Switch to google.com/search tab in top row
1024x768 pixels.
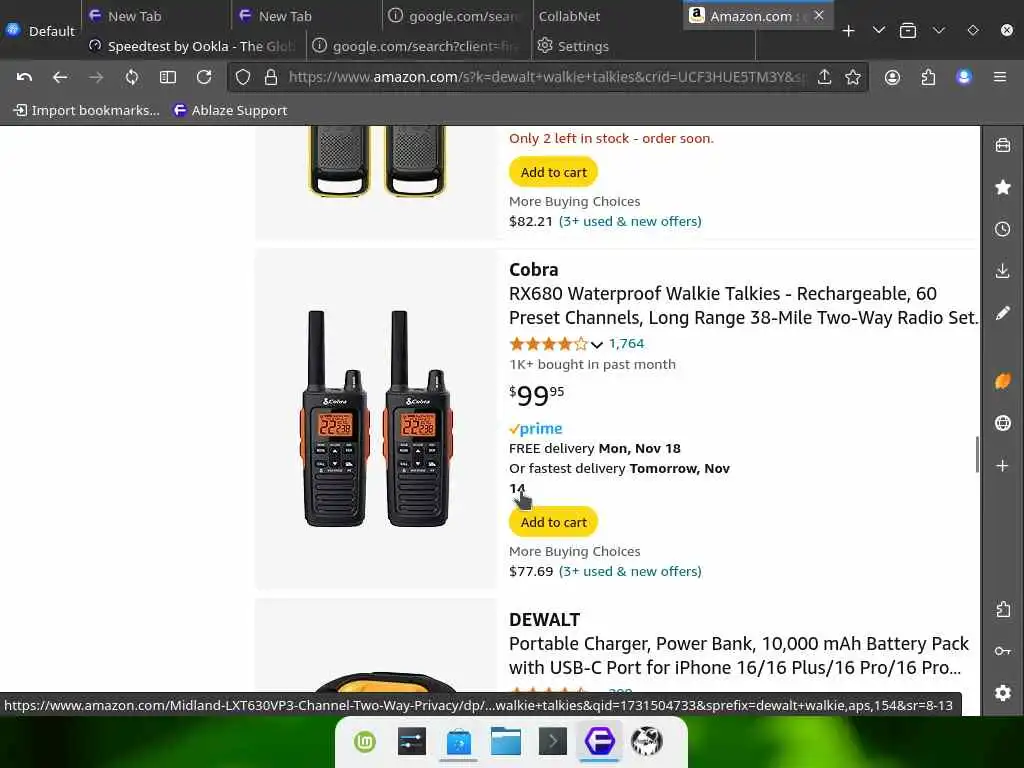tap(456, 16)
